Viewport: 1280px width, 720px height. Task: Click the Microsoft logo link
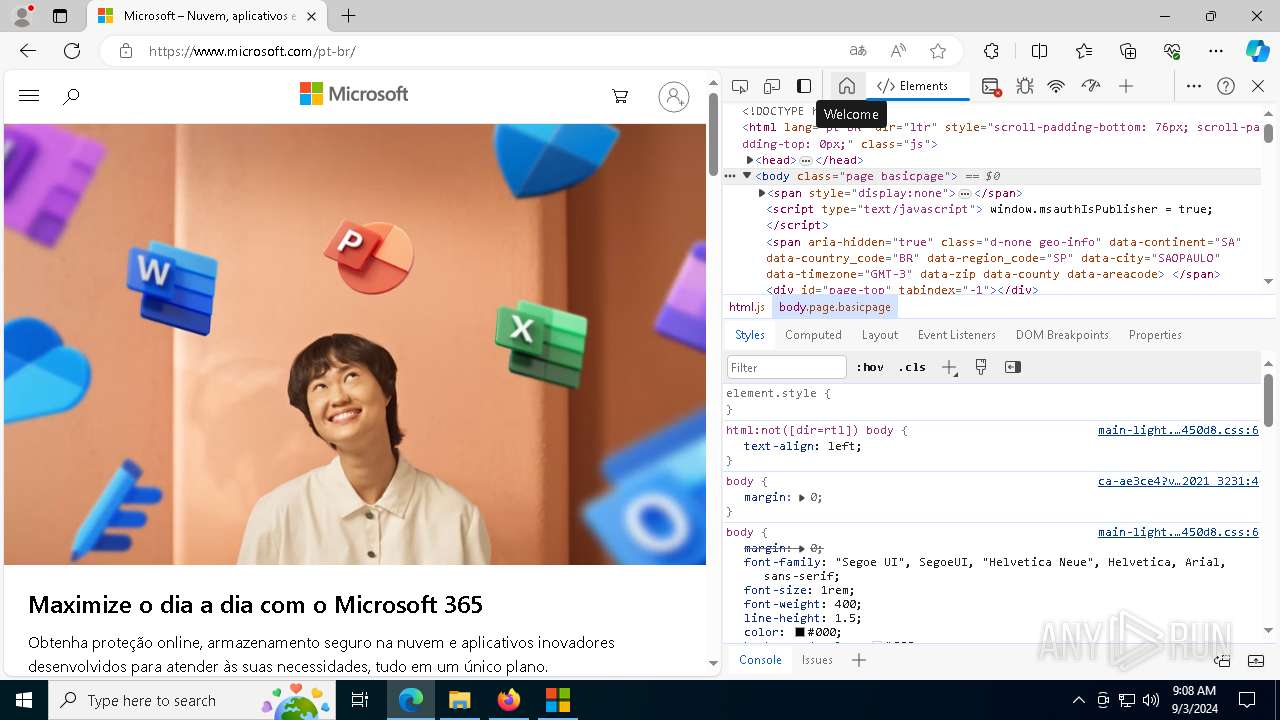pos(354,94)
